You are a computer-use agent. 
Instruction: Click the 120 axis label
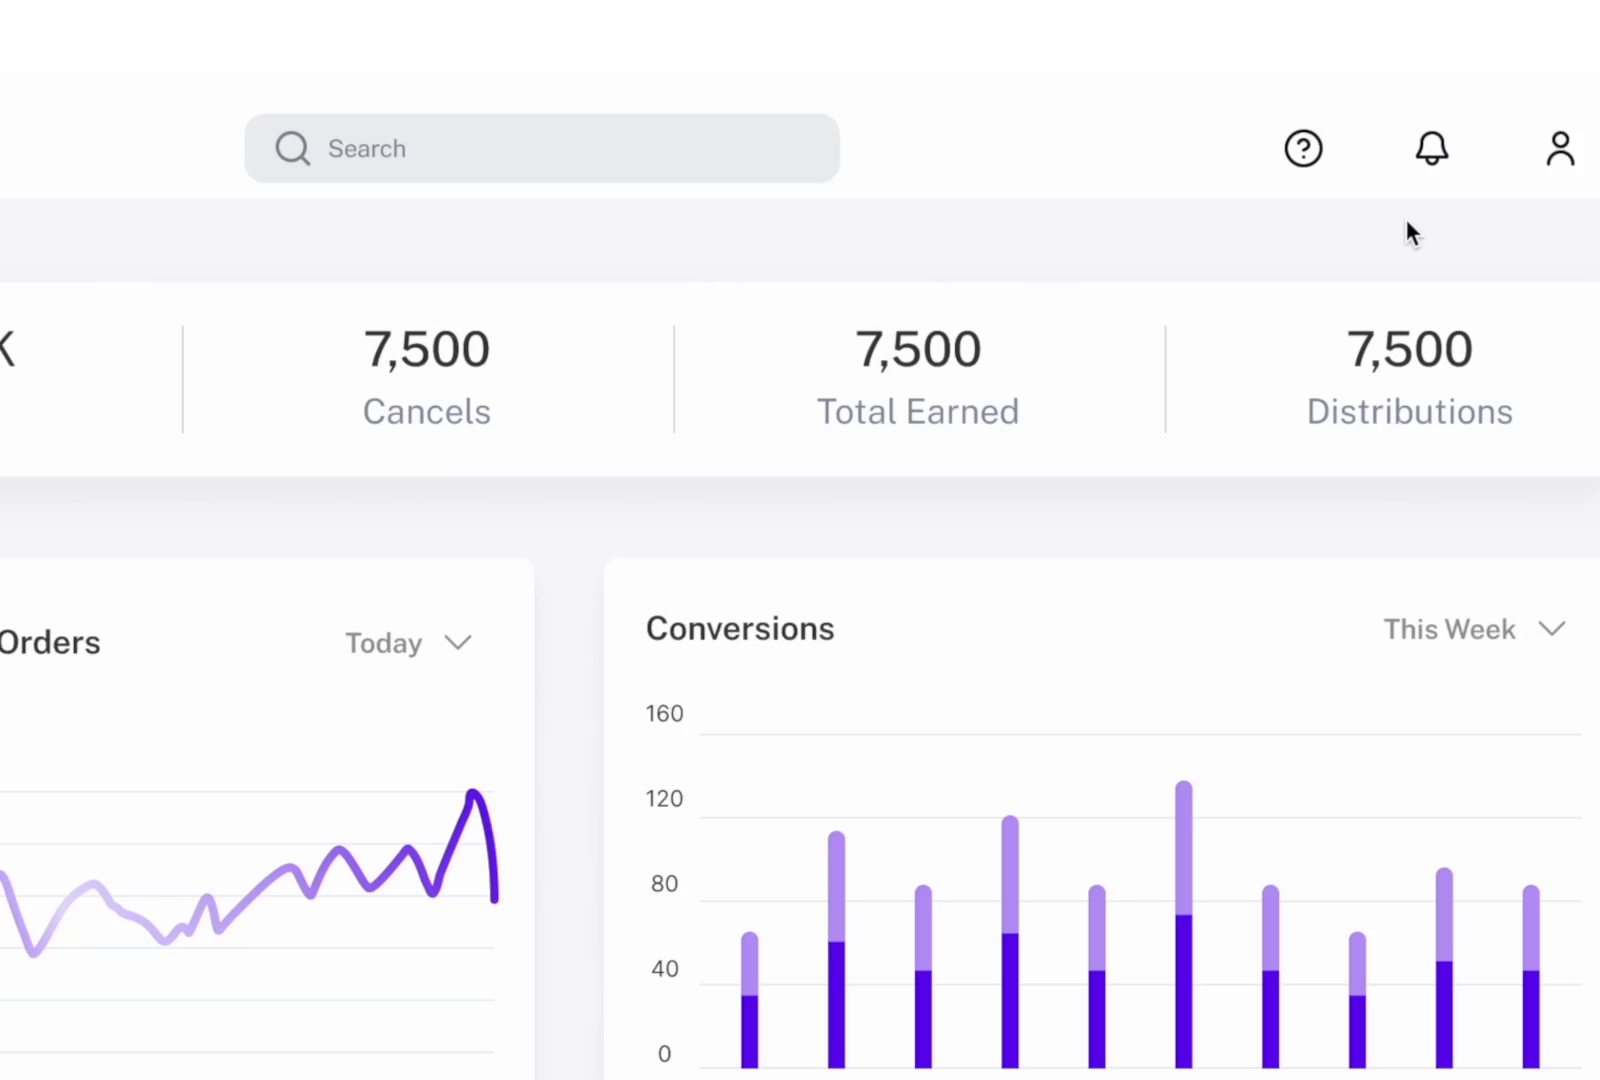pos(664,799)
